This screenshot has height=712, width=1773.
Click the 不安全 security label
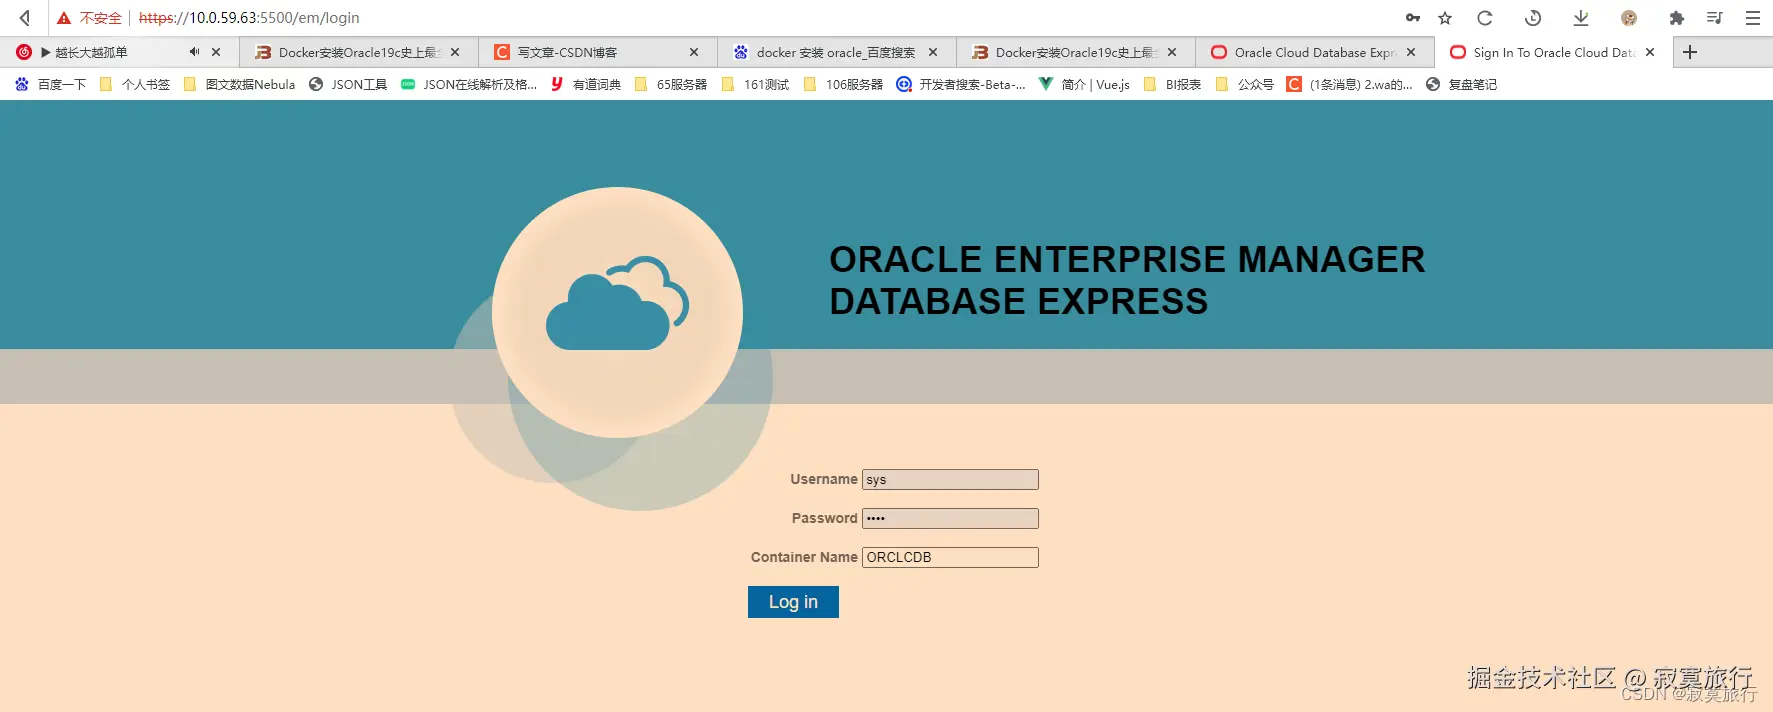point(101,18)
